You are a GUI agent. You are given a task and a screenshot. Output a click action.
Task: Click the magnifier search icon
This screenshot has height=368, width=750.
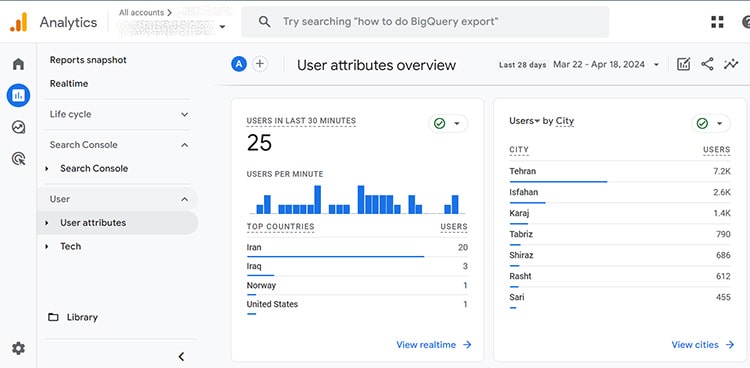[265, 22]
